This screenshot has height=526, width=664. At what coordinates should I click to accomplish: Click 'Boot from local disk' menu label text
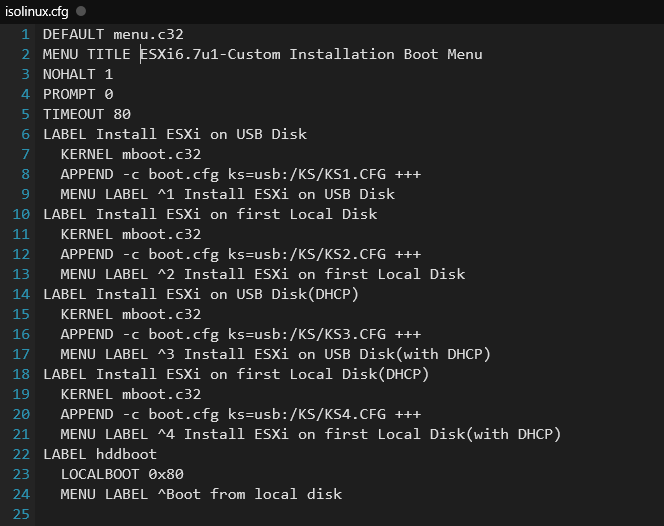[x=254, y=494]
